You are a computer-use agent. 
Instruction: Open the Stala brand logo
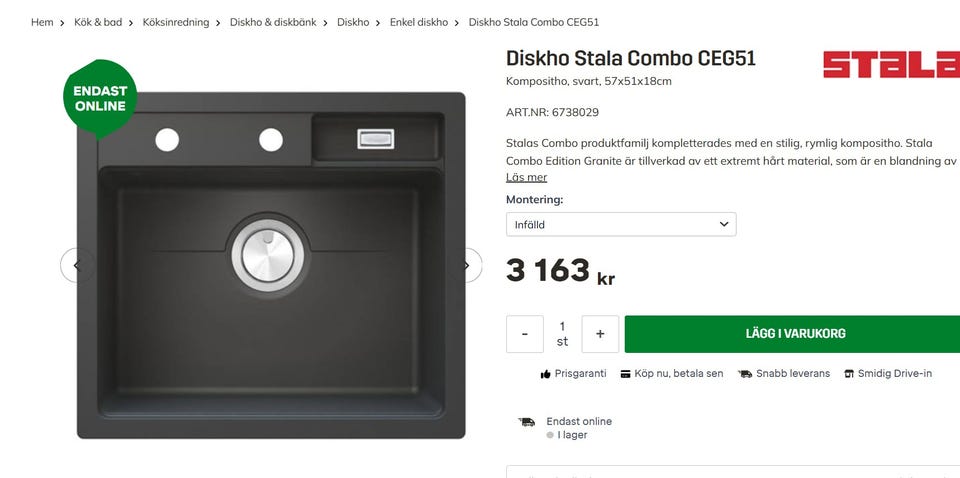pos(891,64)
